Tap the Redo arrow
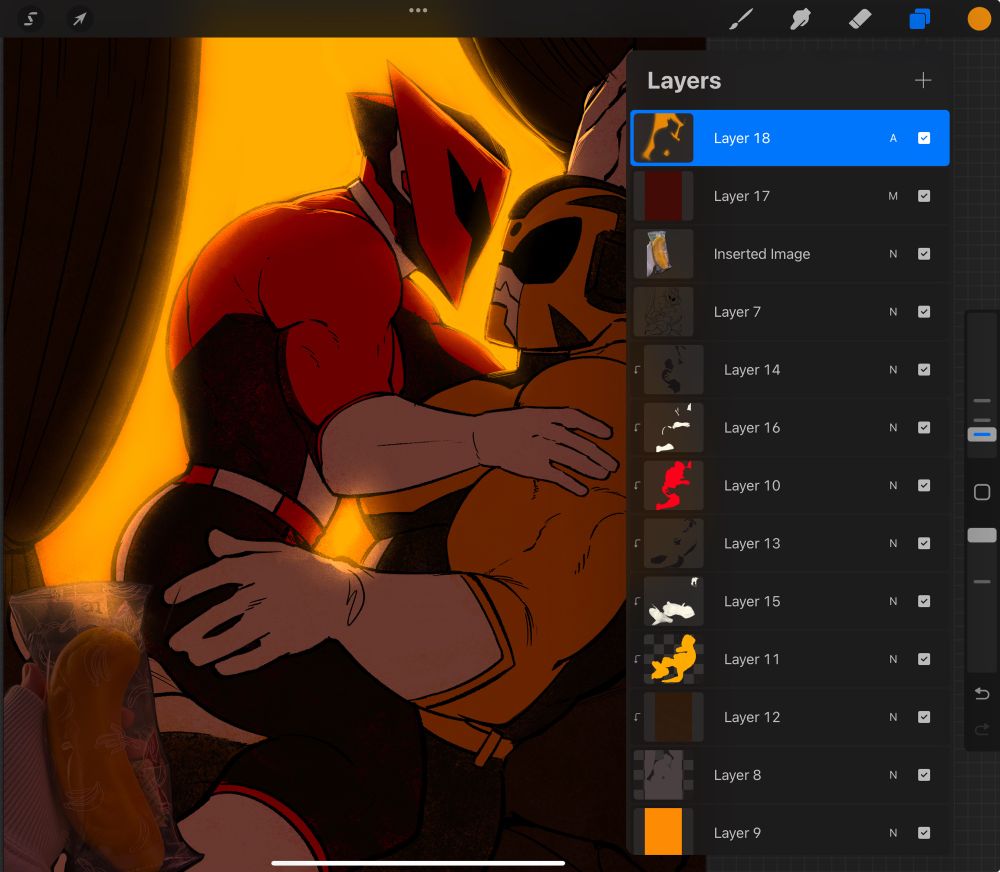This screenshot has height=872, width=1000. 982,729
